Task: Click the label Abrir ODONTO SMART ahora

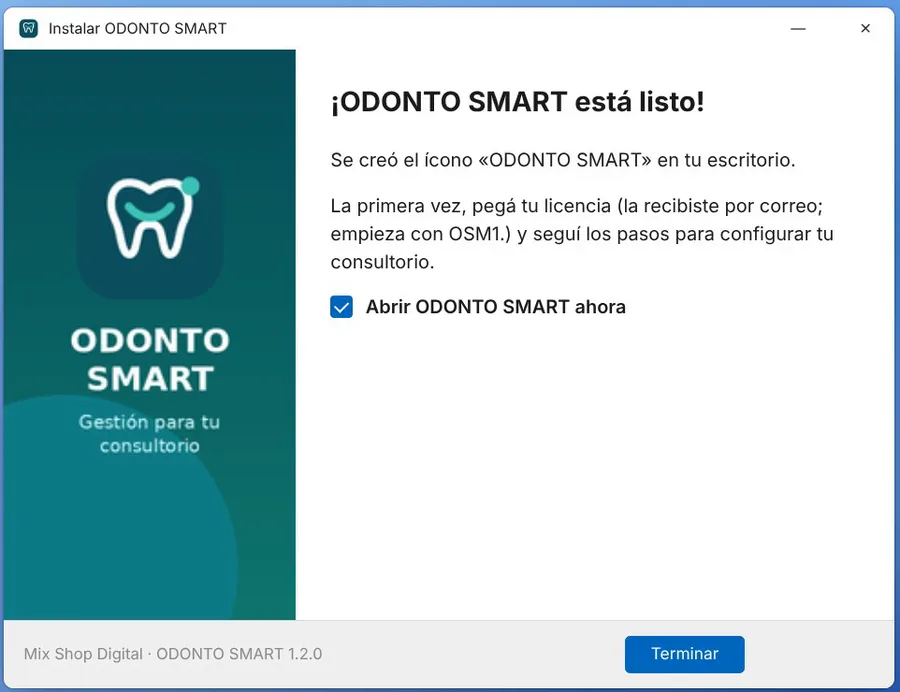Action: 496,307
